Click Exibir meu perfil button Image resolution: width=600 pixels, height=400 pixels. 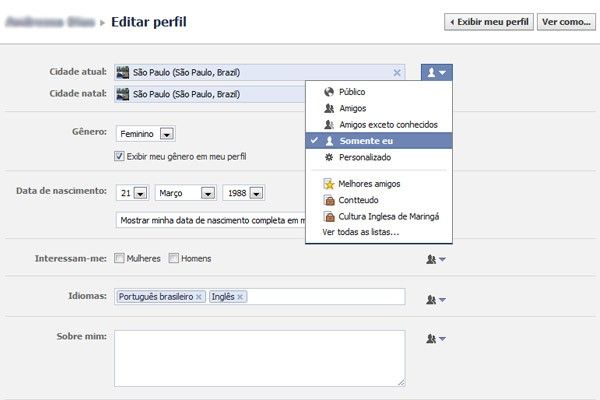click(489, 22)
